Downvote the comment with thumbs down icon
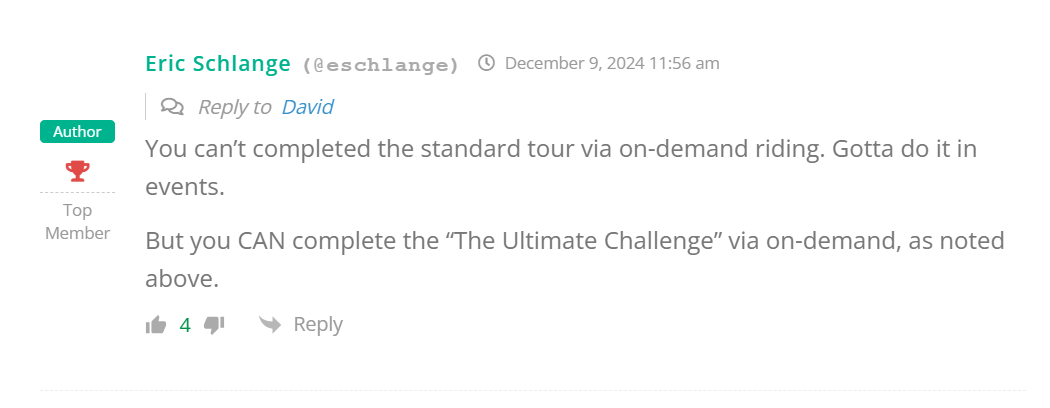The image size is (1050, 408). 214,324
